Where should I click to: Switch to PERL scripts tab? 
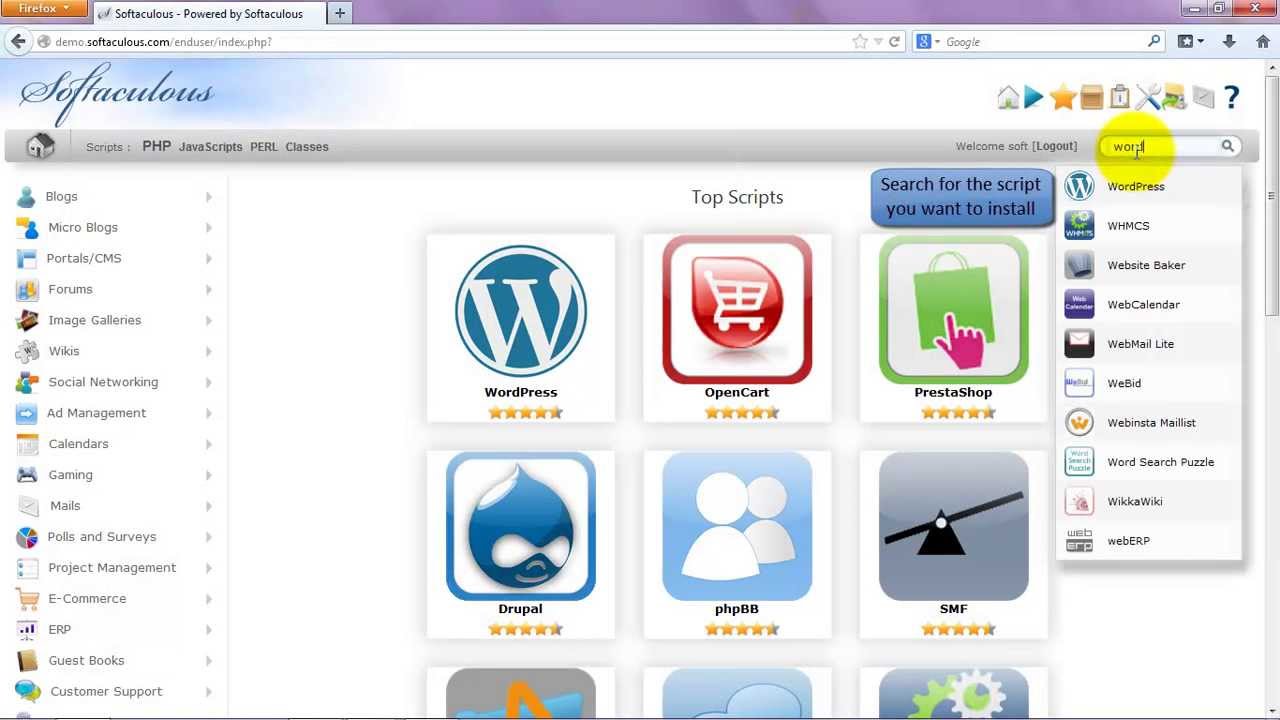[264, 147]
